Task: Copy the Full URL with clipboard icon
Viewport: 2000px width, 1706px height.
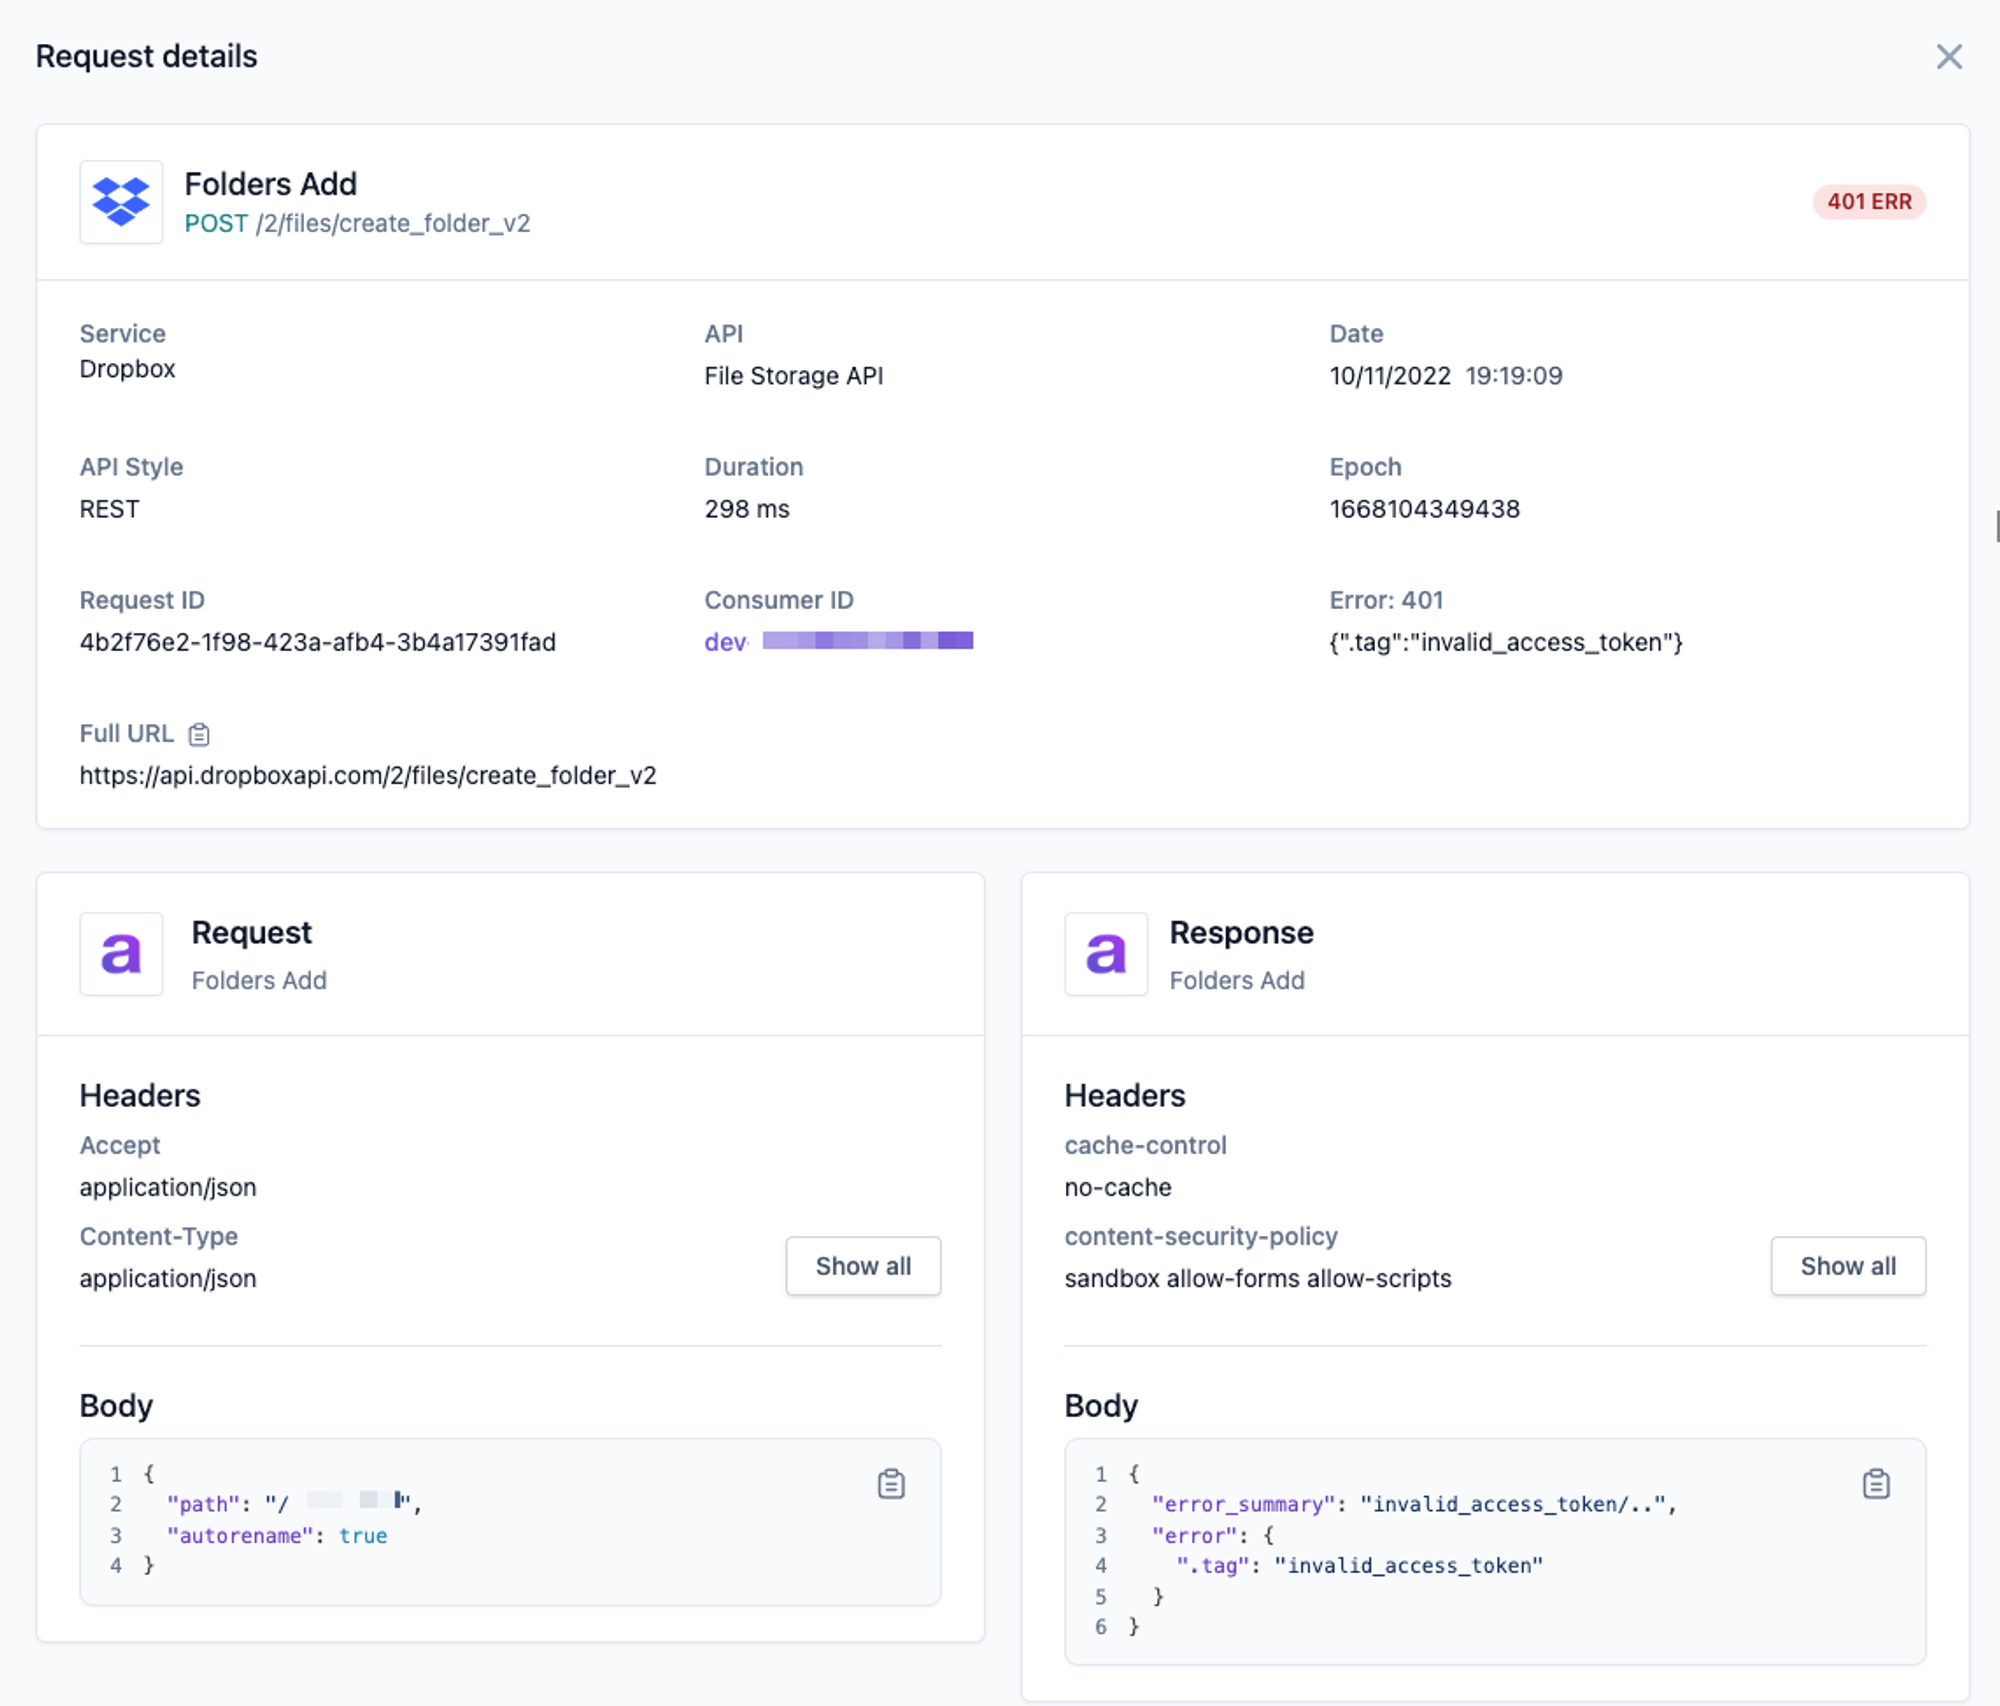Action: pos(199,734)
